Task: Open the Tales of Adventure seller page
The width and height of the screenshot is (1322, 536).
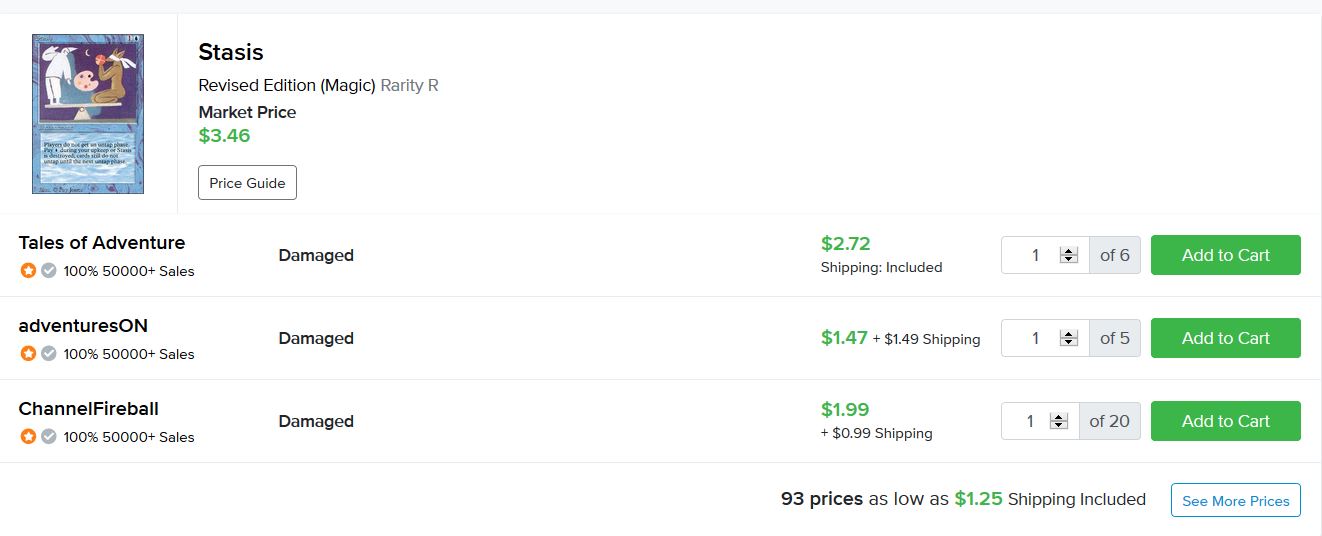Action: [102, 243]
